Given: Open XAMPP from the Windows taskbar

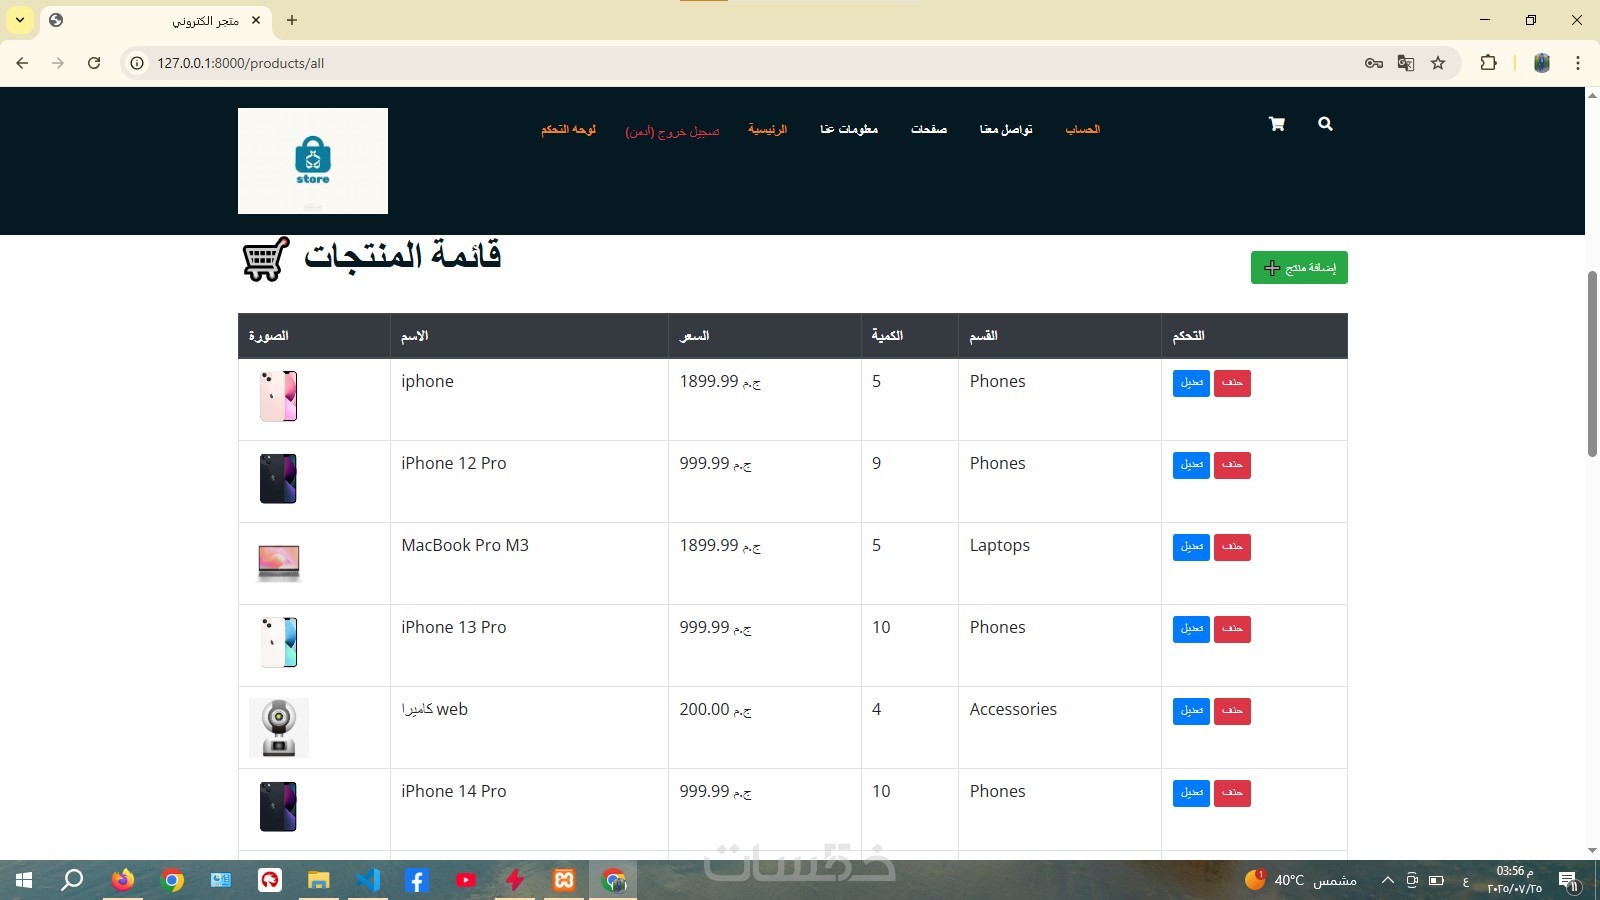Looking at the screenshot, I should click(564, 880).
